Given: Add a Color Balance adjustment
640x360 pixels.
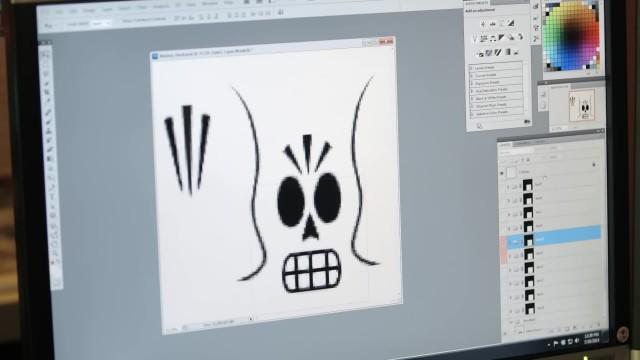Looking at the screenshot, I should (493, 38).
